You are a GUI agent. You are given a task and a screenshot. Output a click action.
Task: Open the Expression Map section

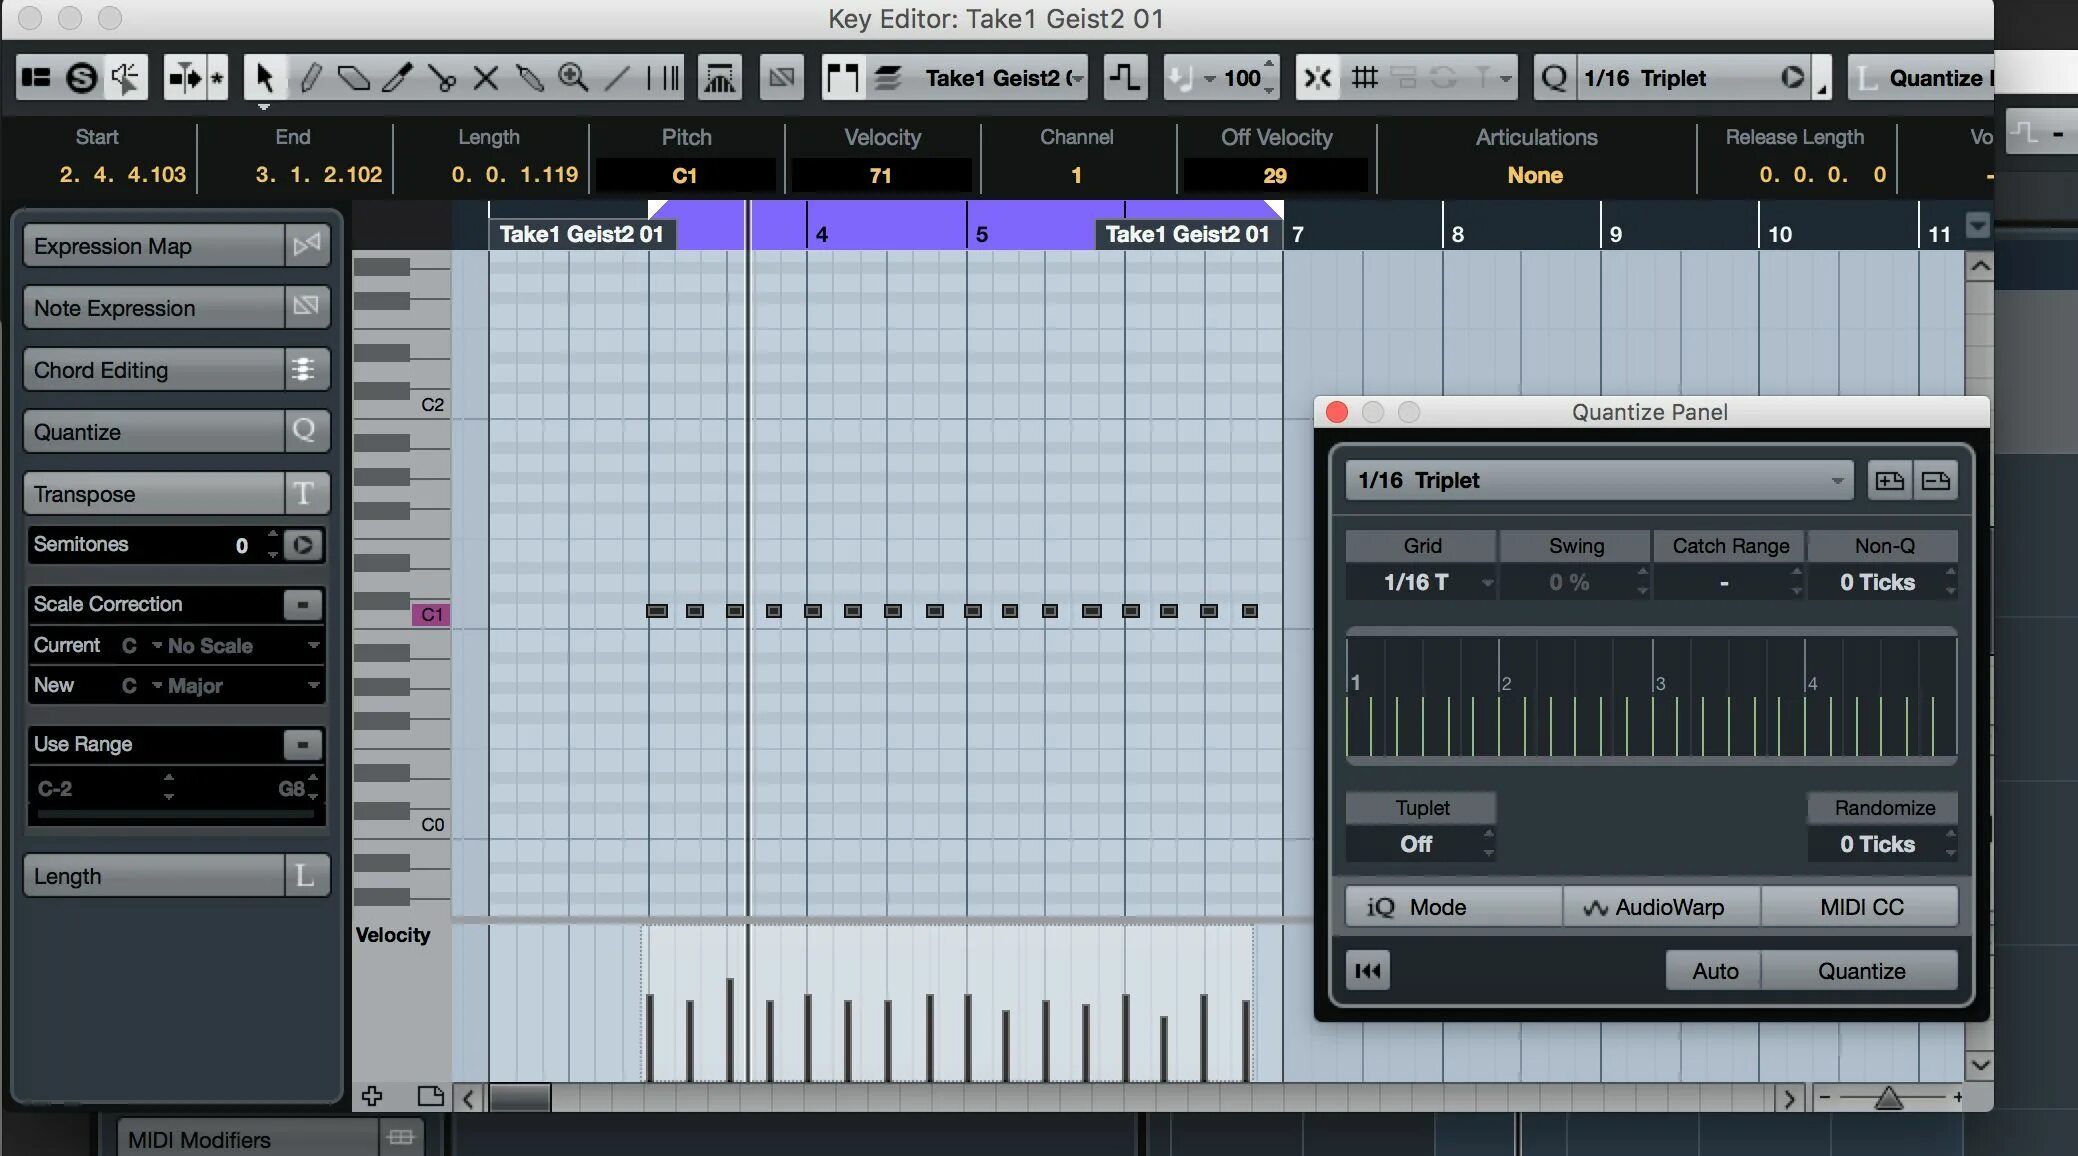coord(176,246)
